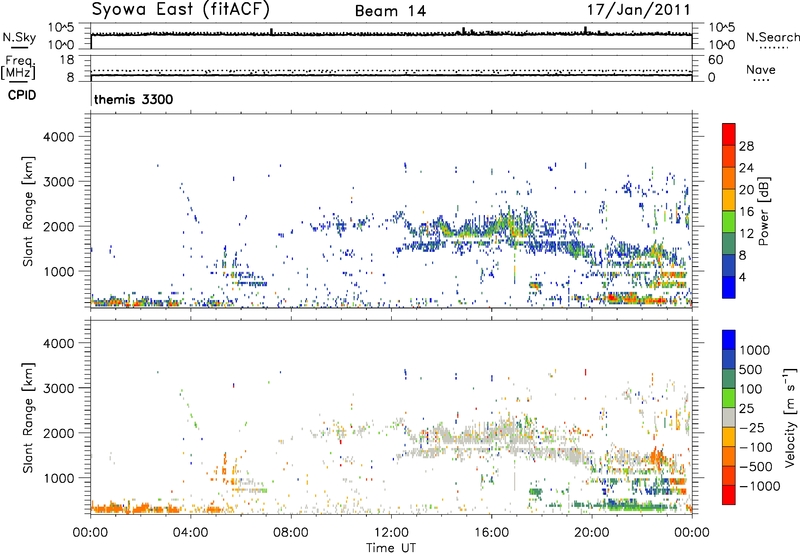Click the '04:00' time axis tick label
The width and height of the screenshot is (800, 554).
(190, 533)
